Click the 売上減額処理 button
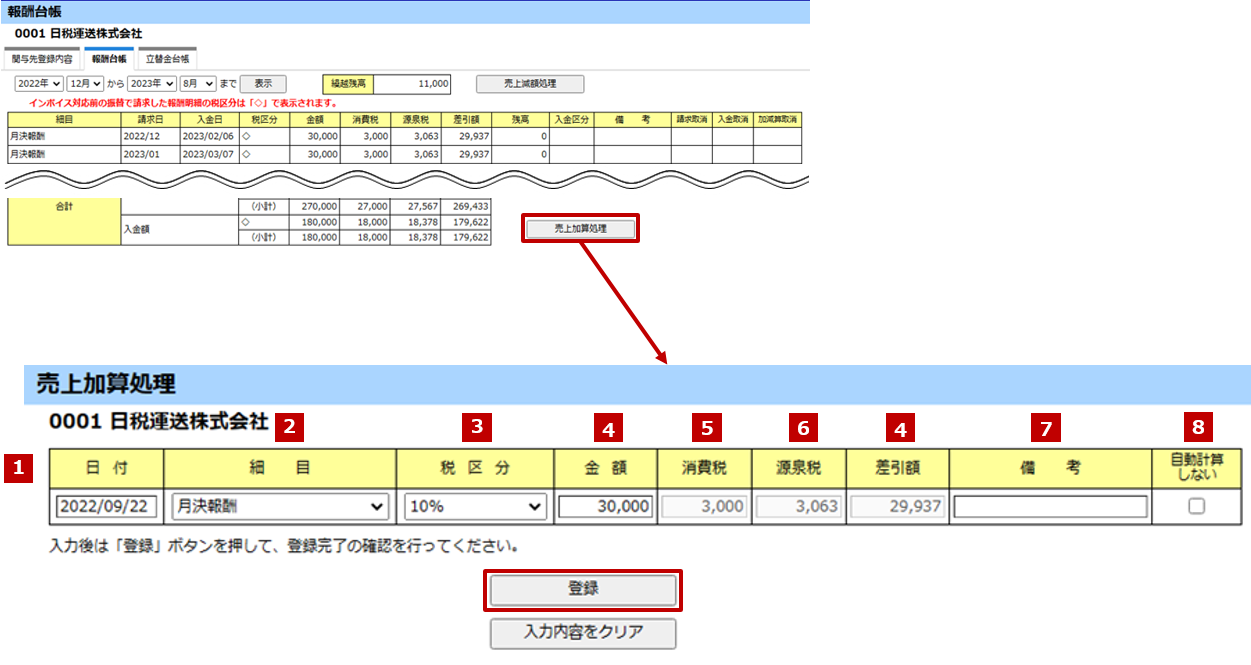 [x=529, y=84]
